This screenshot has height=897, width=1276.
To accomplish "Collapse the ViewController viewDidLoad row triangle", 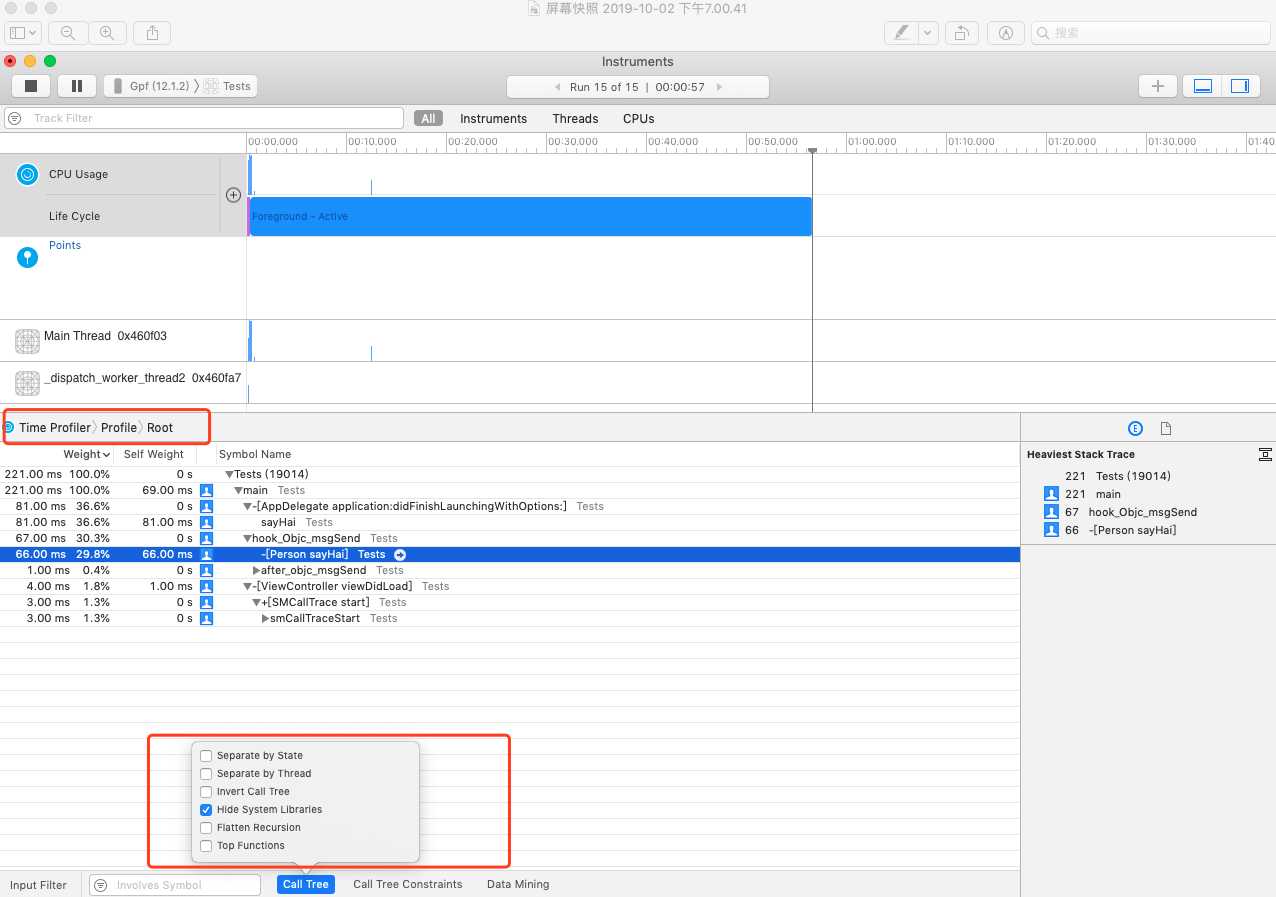I will 247,586.
